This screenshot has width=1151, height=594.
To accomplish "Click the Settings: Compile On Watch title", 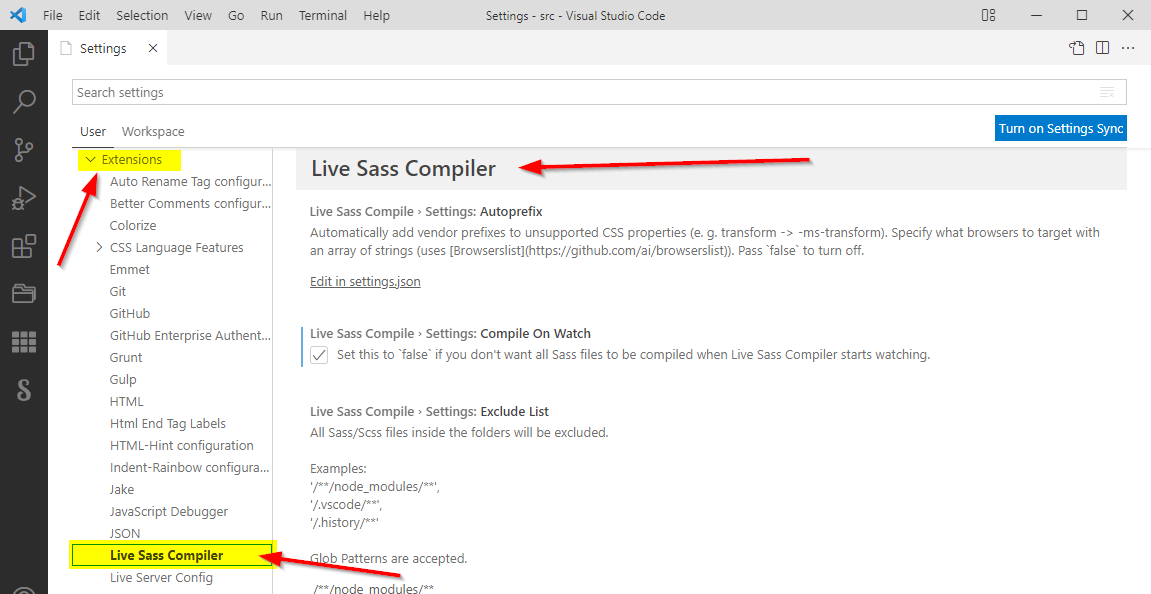I will [x=450, y=333].
